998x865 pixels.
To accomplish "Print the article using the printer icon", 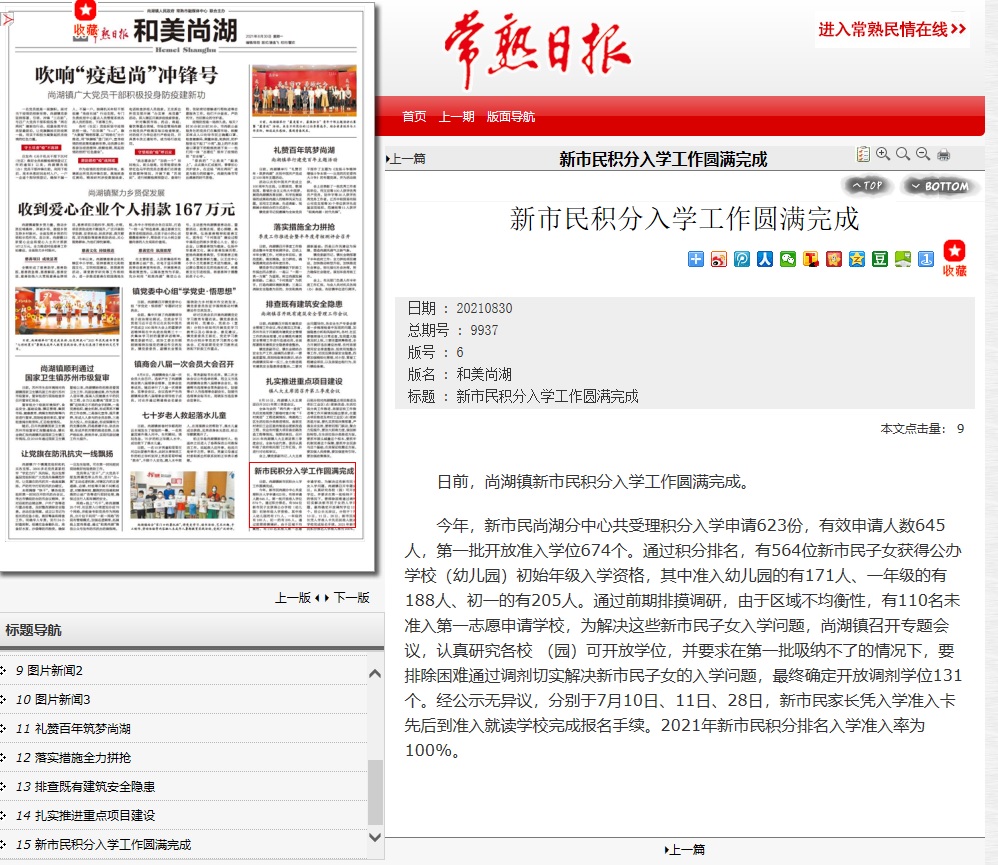I will coord(943,154).
